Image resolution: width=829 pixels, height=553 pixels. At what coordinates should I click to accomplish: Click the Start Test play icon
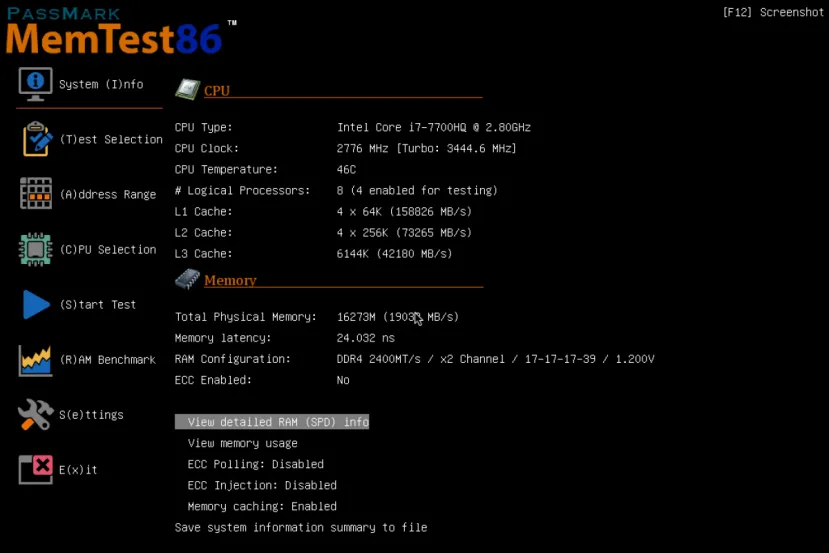point(36,305)
